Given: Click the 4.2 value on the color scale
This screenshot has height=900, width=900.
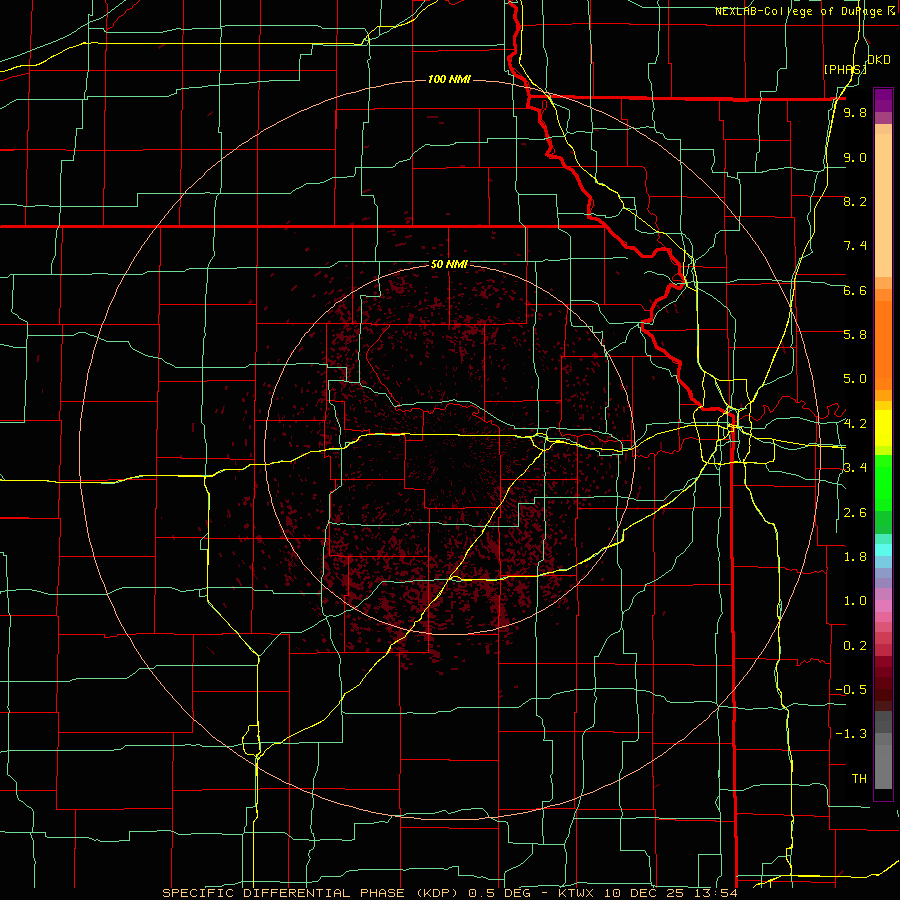Looking at the screenshot, I should (855, 424).
